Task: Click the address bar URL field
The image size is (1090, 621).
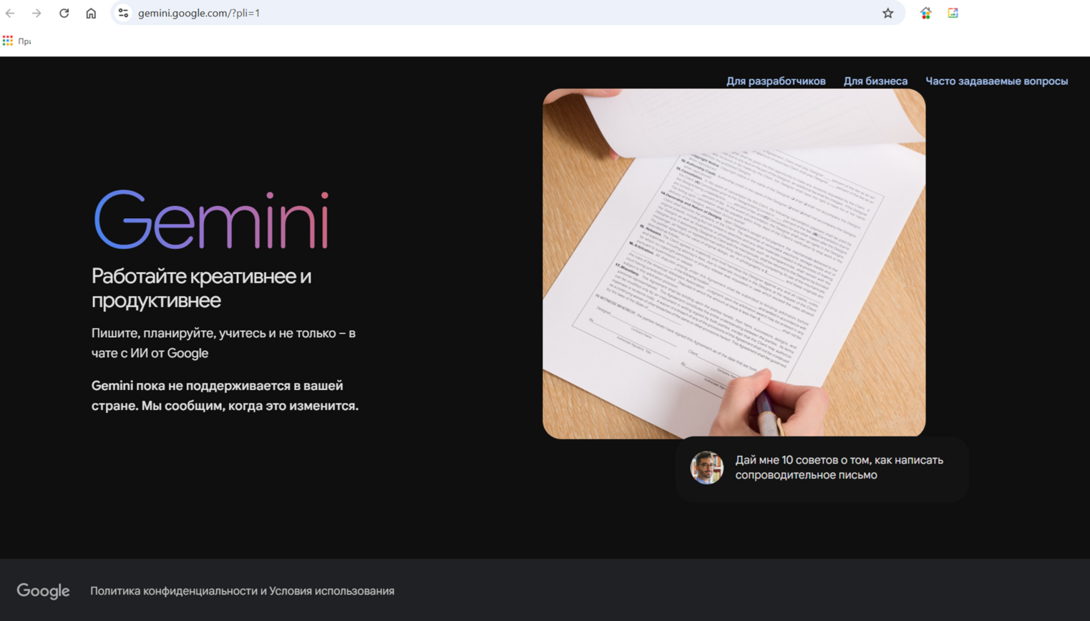Action: [x=506, y=13]
